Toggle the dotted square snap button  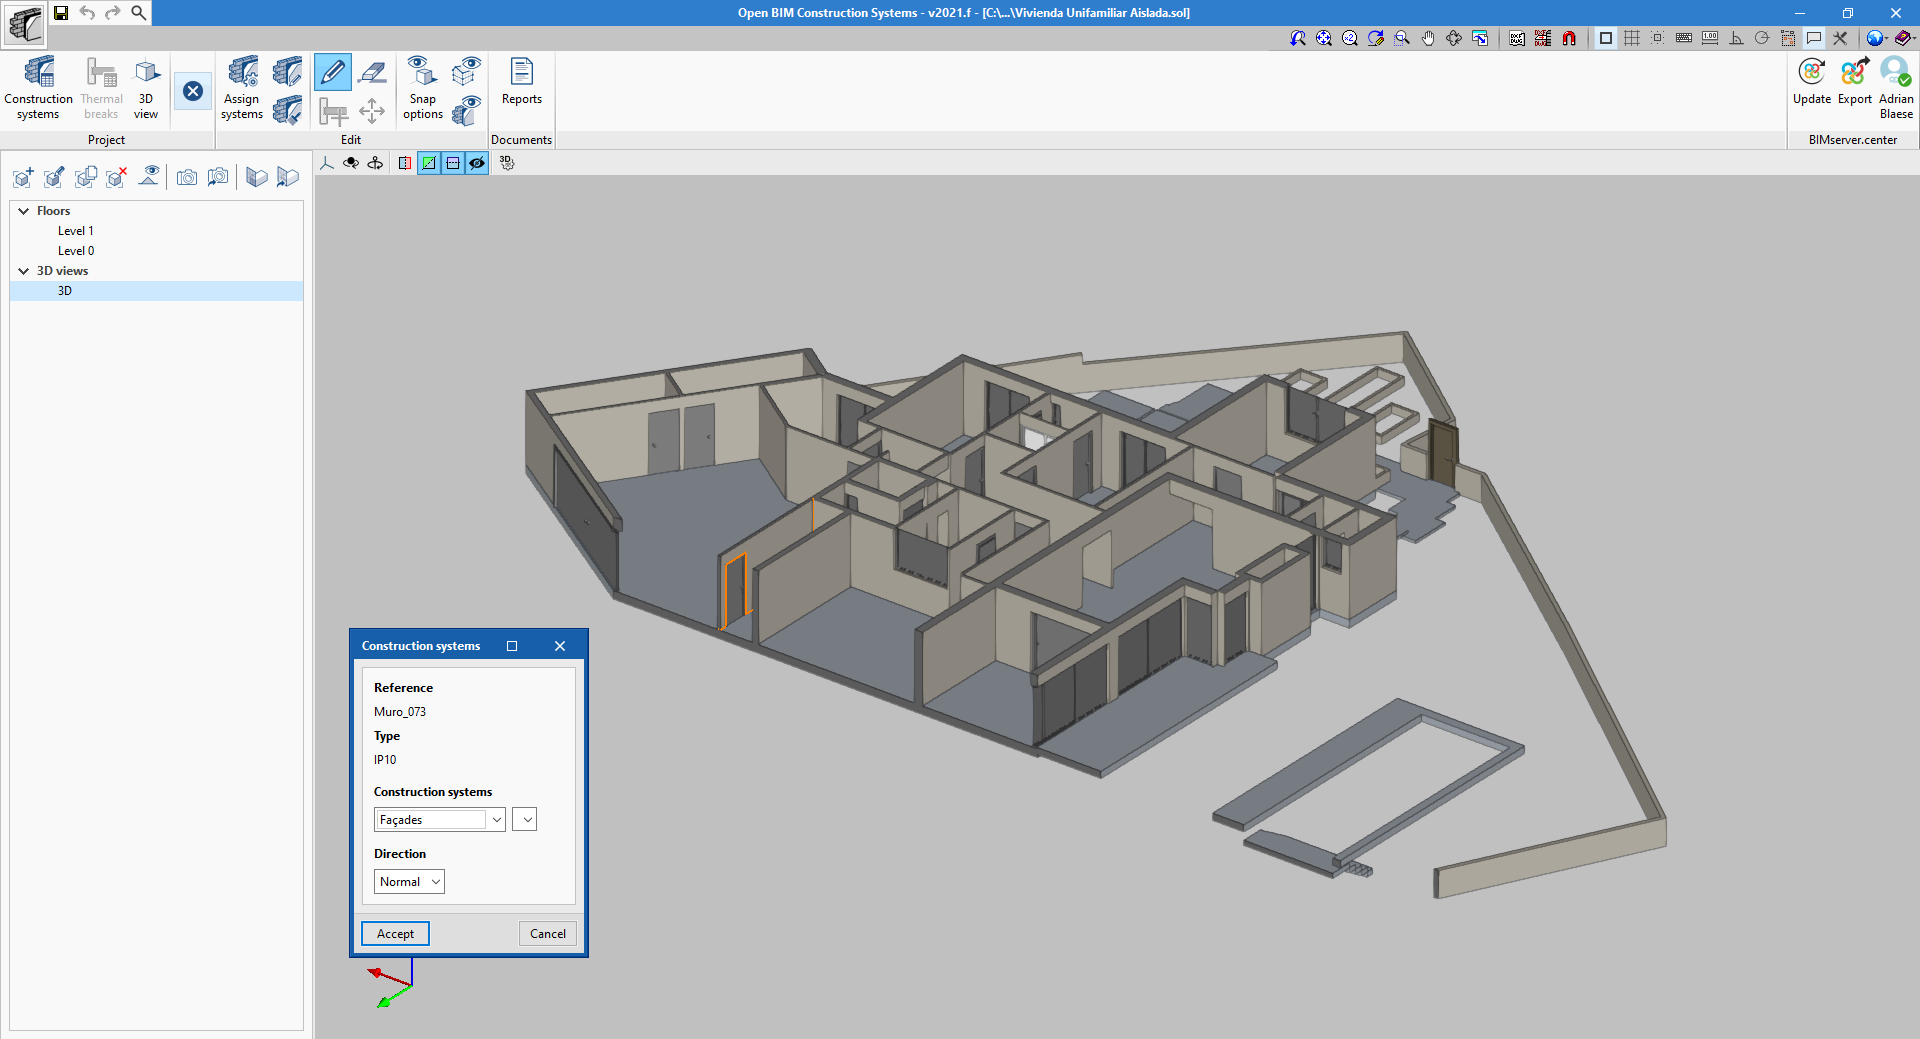[x=1658, y=38]
